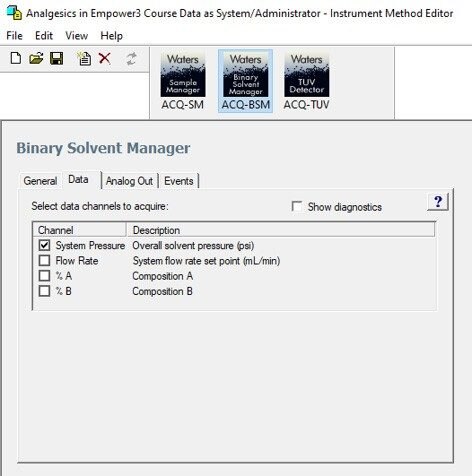Click 'Overall solvent pressure (psi)' description
The height and width of the screenshot is (476, 472).
(193, 246)
